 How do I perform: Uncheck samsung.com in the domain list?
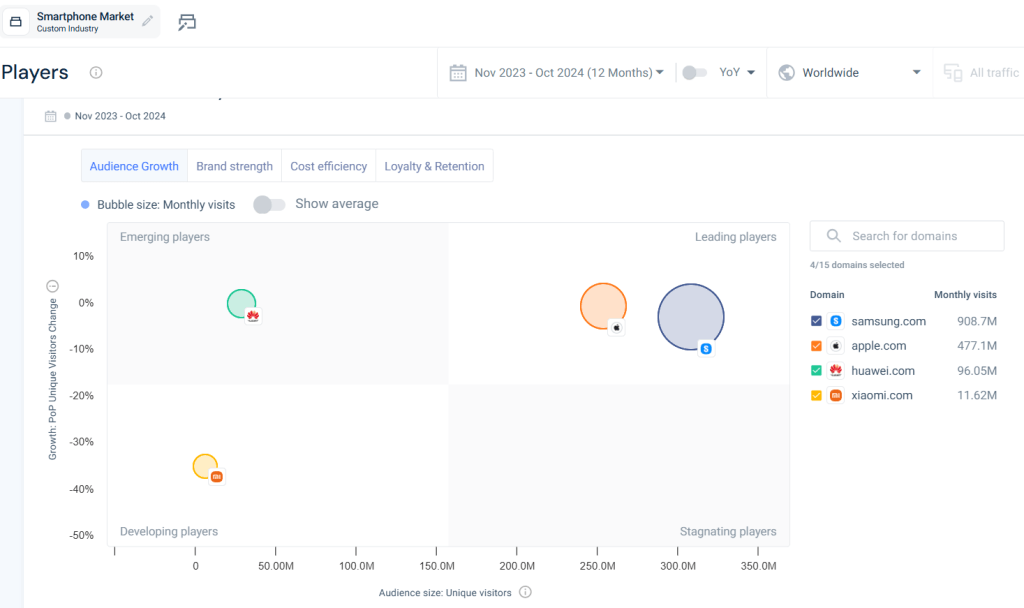pyautogui.click(x=816, y=321)
